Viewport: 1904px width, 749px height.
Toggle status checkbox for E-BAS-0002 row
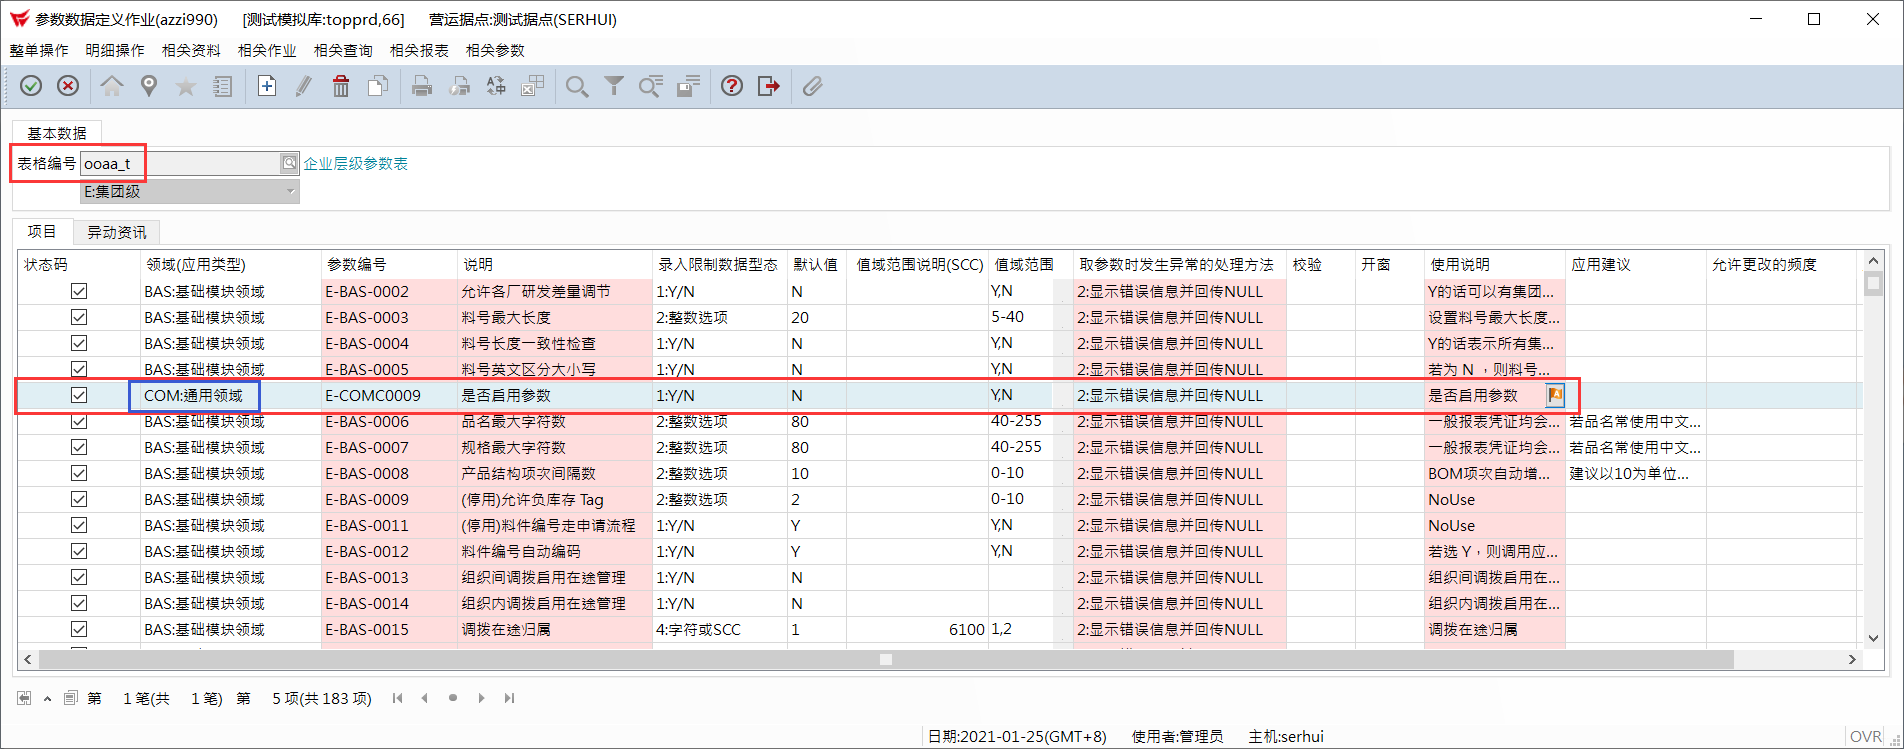point(79,291)
